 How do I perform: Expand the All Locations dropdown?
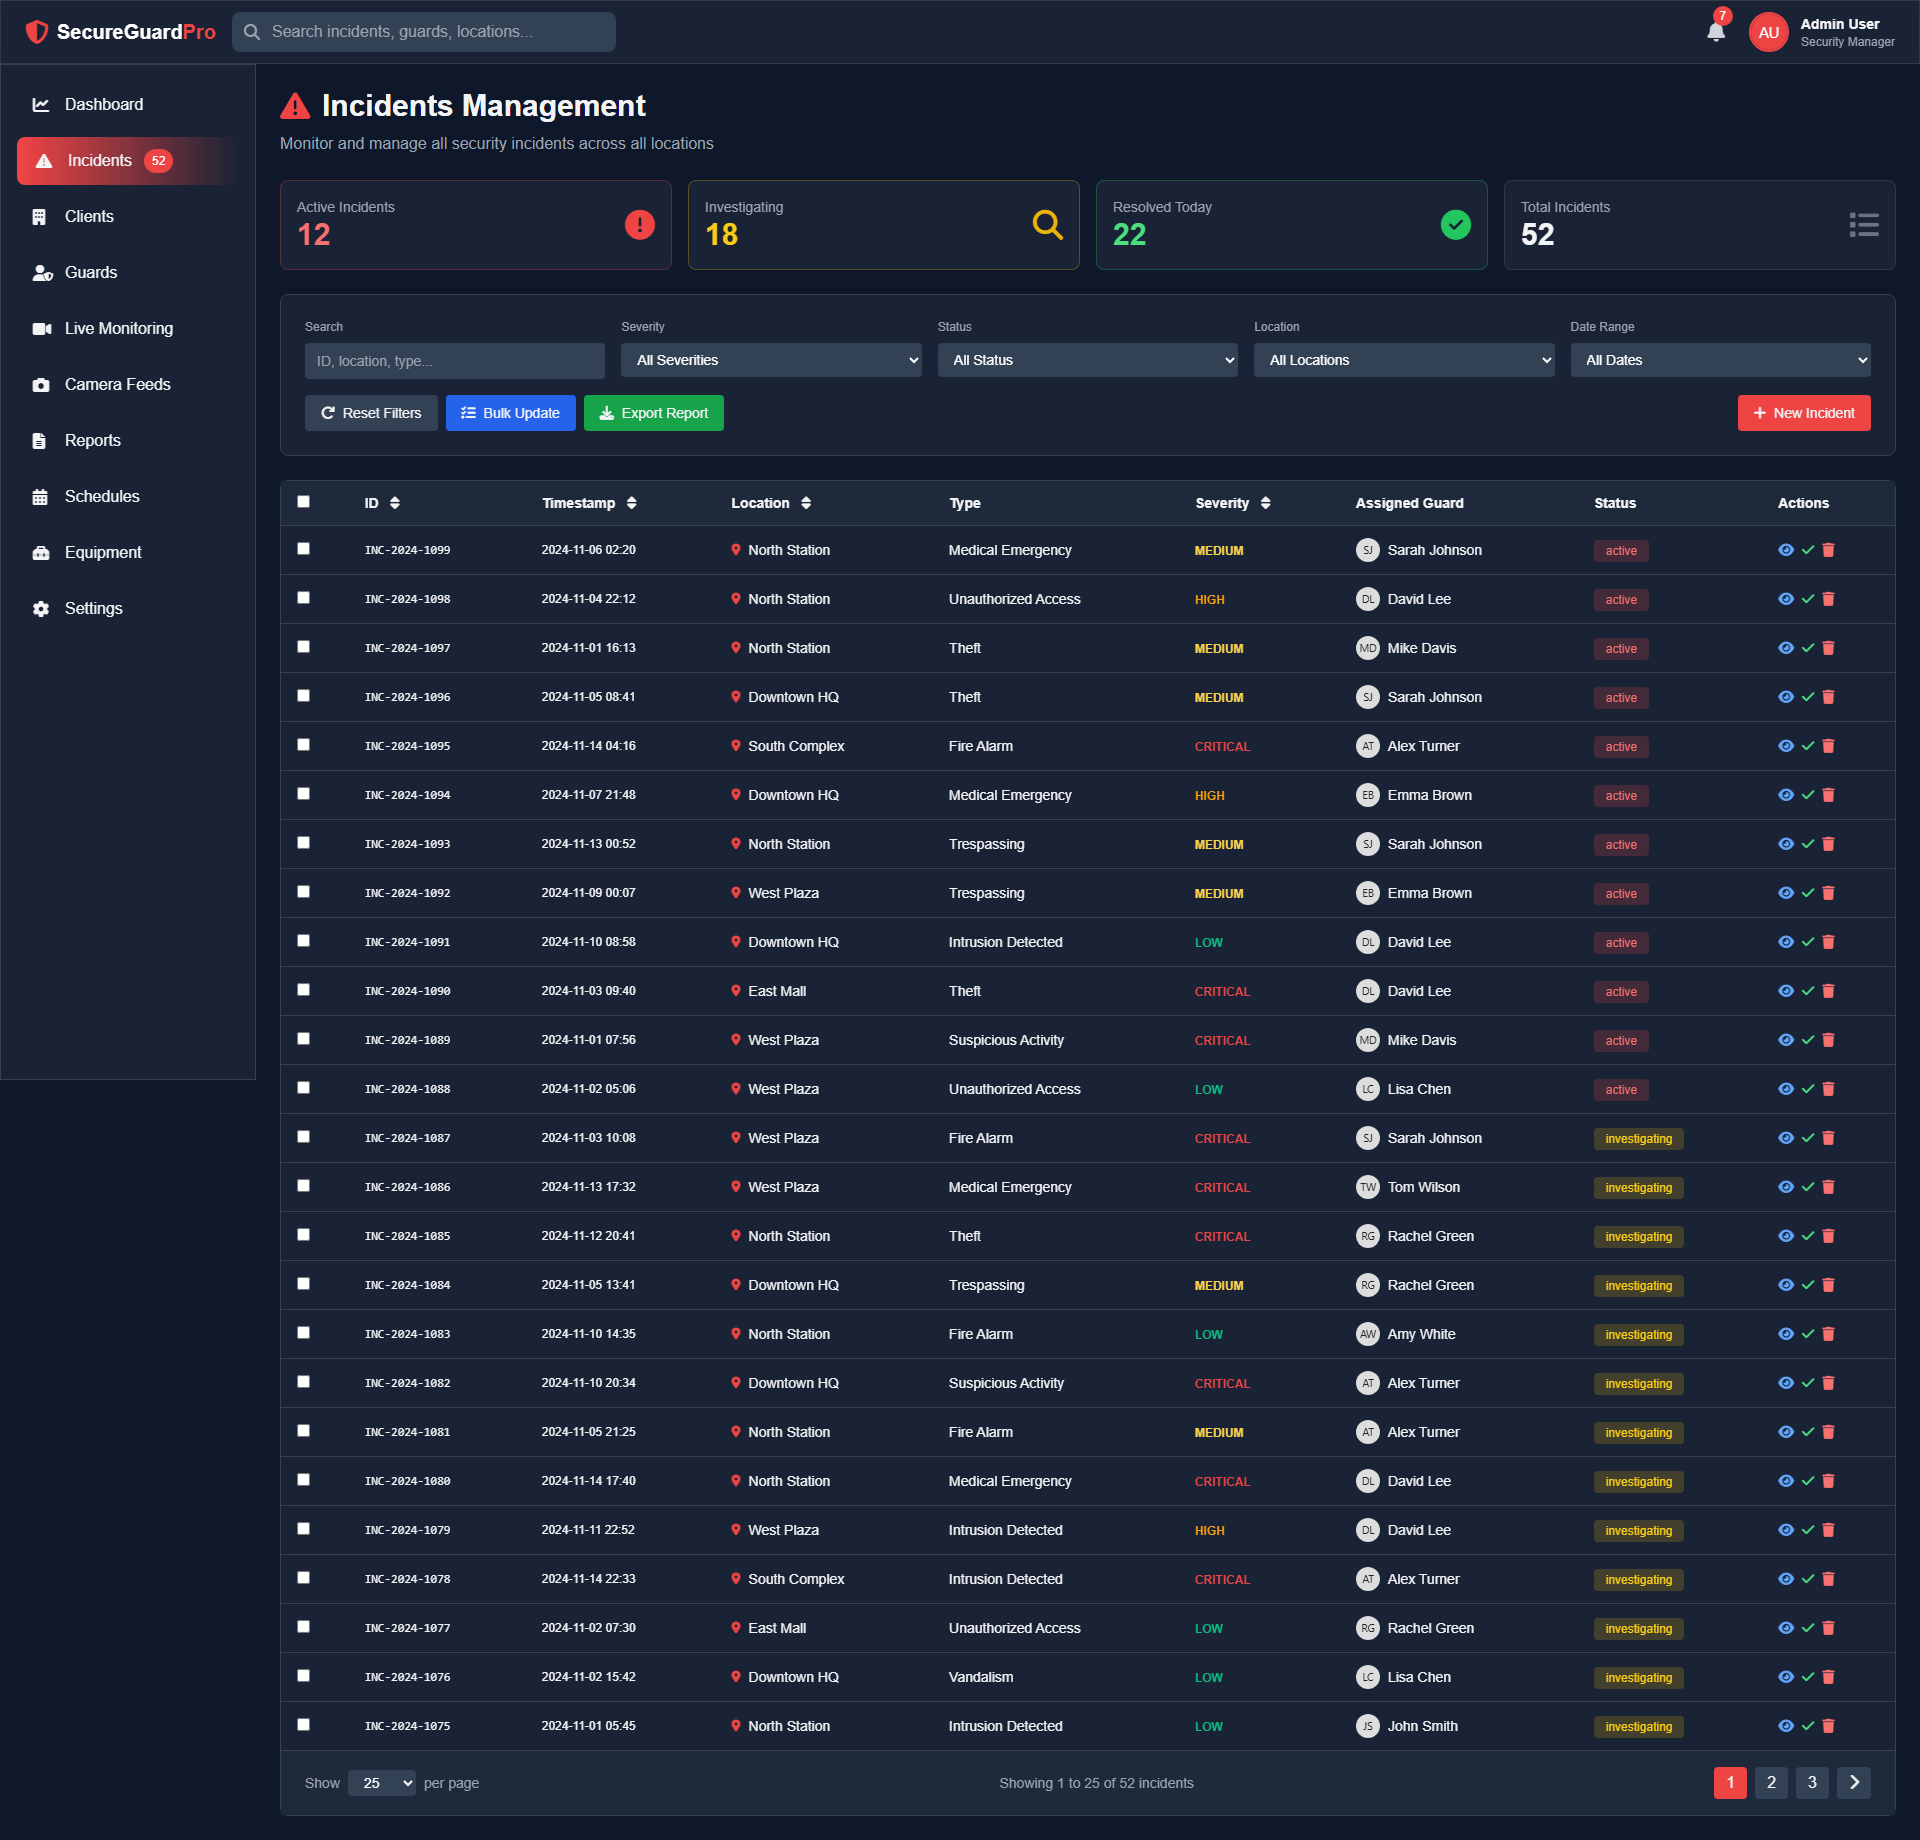point(1404,360)
